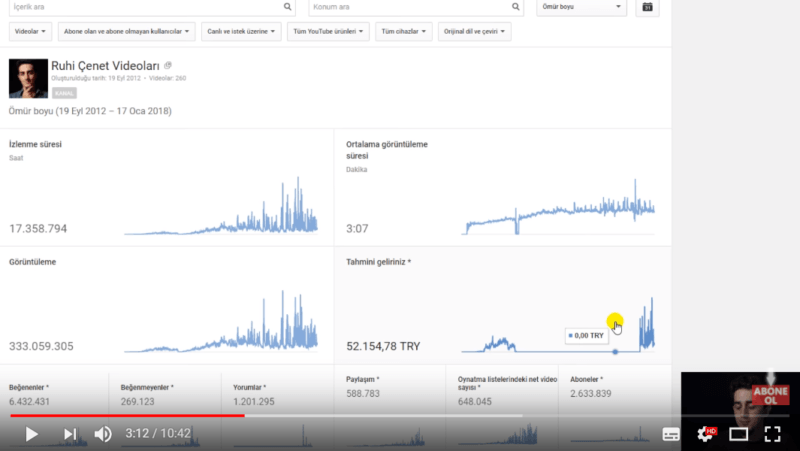Click the Ruhi Çenet channel avatar

click(27, 78)
